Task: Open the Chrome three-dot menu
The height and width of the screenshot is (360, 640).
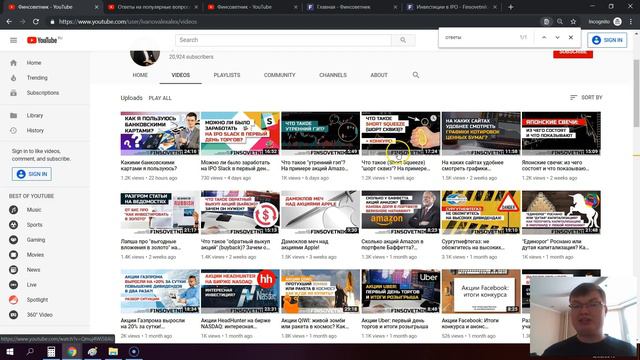Action: (631, 22)
